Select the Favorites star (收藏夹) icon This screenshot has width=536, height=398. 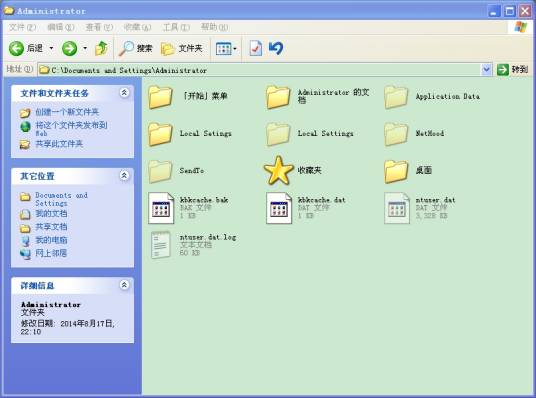278,170
